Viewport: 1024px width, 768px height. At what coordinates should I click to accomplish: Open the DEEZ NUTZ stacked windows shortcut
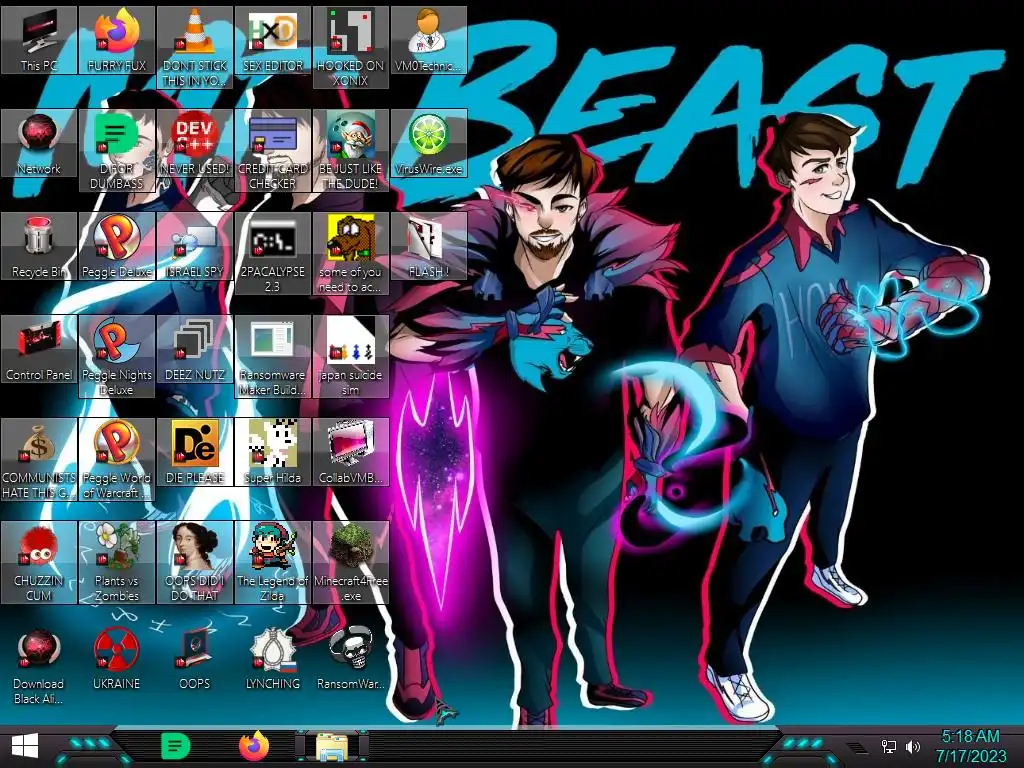(195, 349)
